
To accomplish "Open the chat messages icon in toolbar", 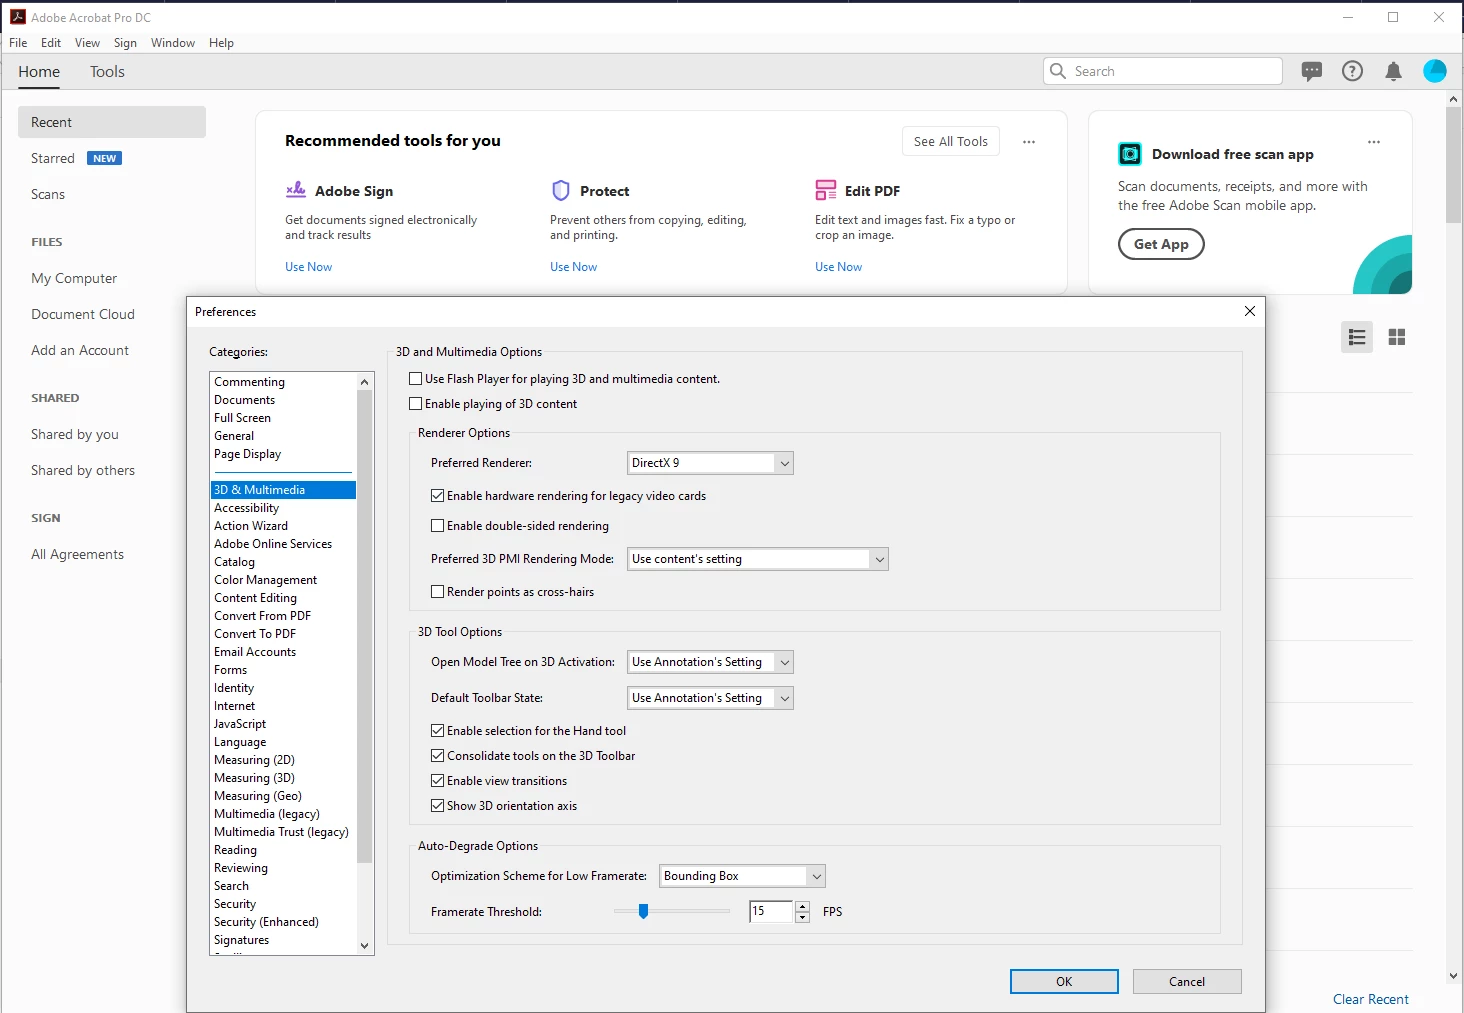I will [1312, 71].
